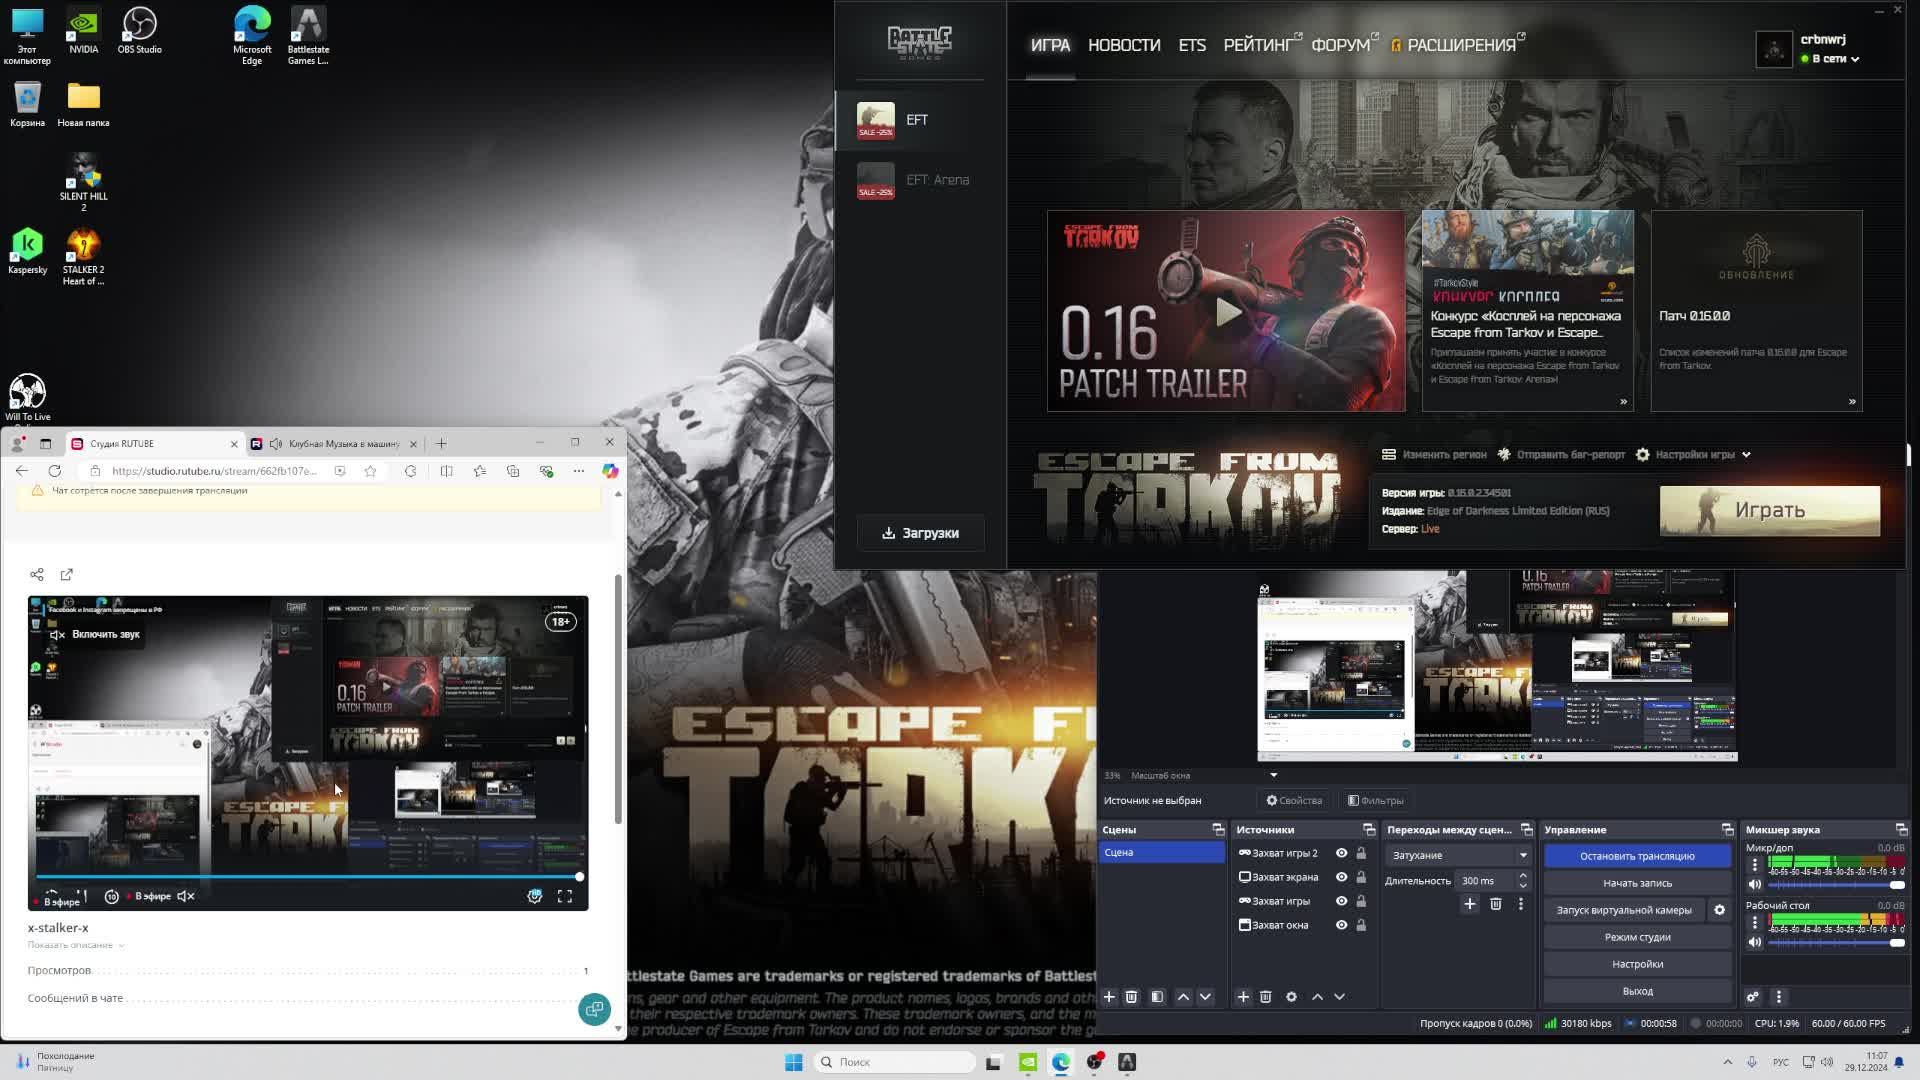This screenshot has height=1080, width=1920.
Task: Open scene filters icon in Scenes panel
Action: pos(1157,997)
